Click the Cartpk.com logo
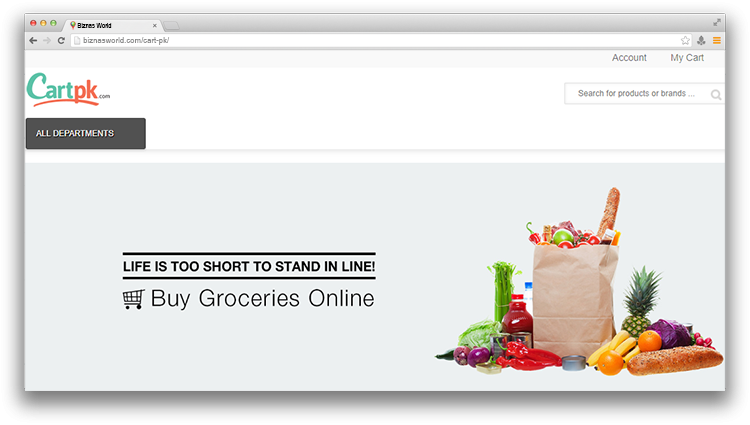This screenshot has height=425, width=750. (x=68, y=89)
